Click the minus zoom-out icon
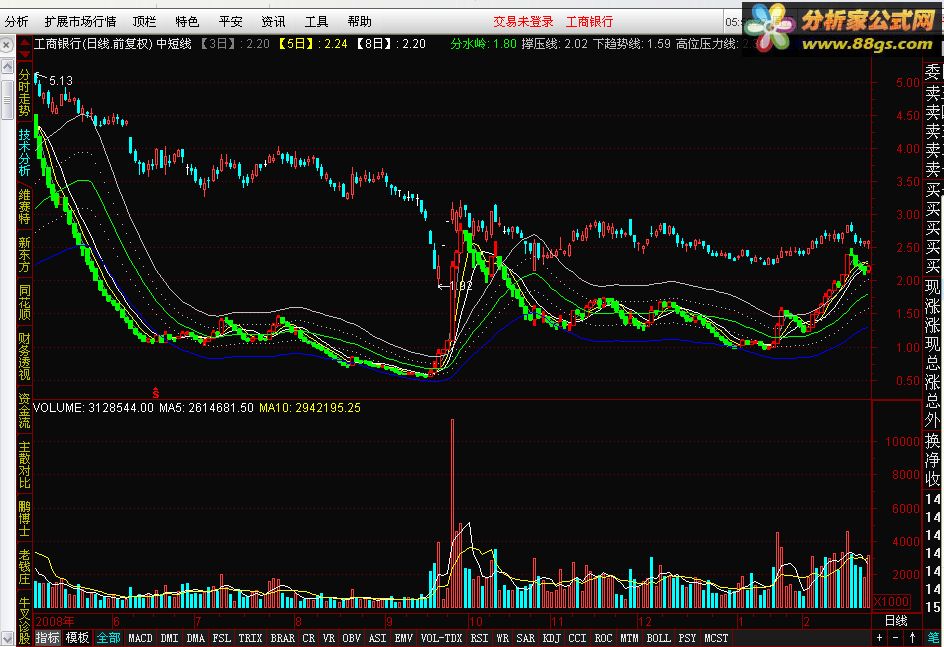944x647 pixels. click(895, 637)
